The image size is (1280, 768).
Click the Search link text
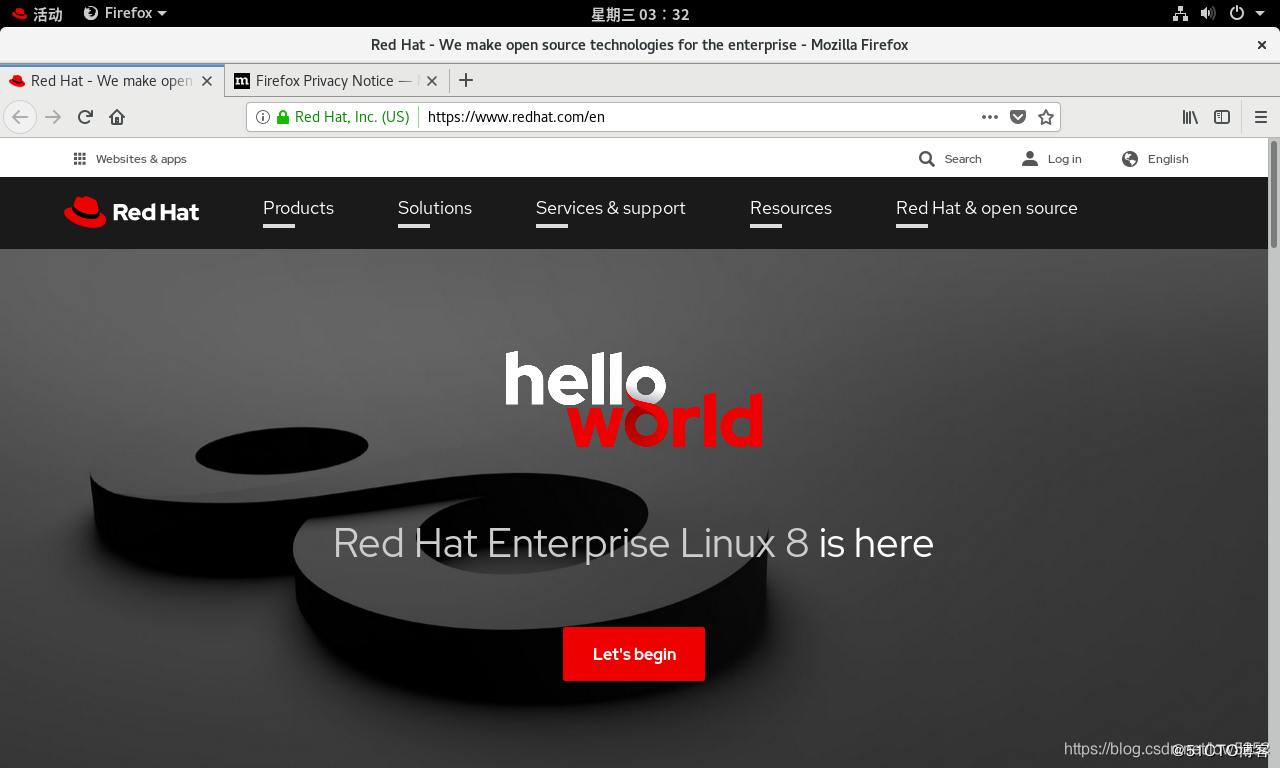point(963,159)
